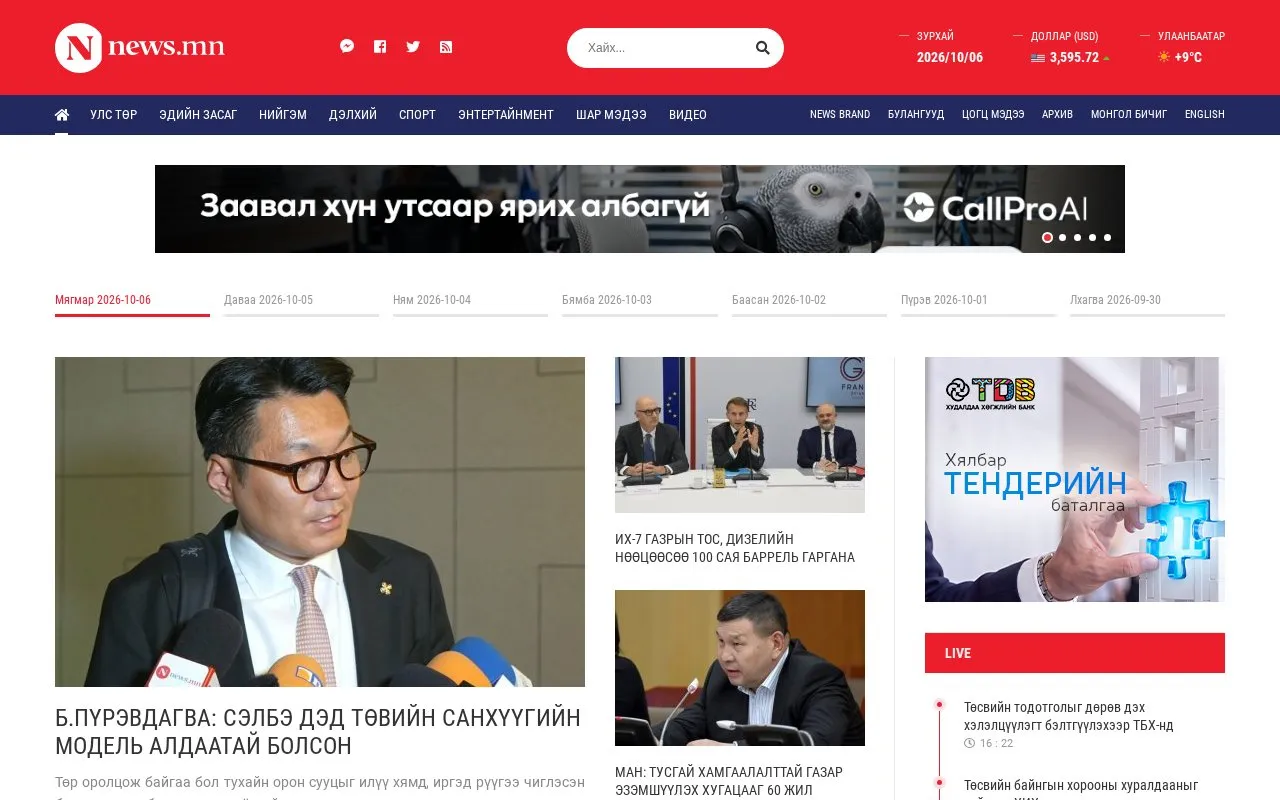
Task: Select the second CallPro banner slide dot
Action: click(1062, 238)
